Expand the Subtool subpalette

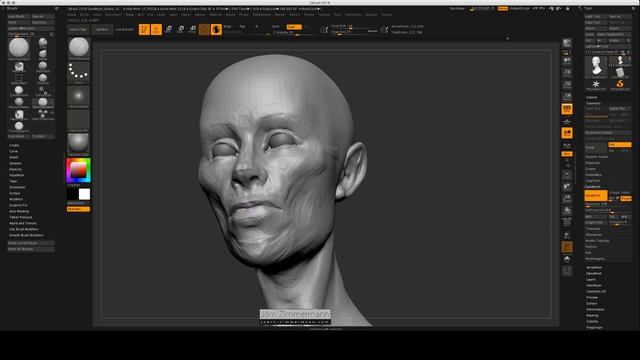[x=591, y=98]
